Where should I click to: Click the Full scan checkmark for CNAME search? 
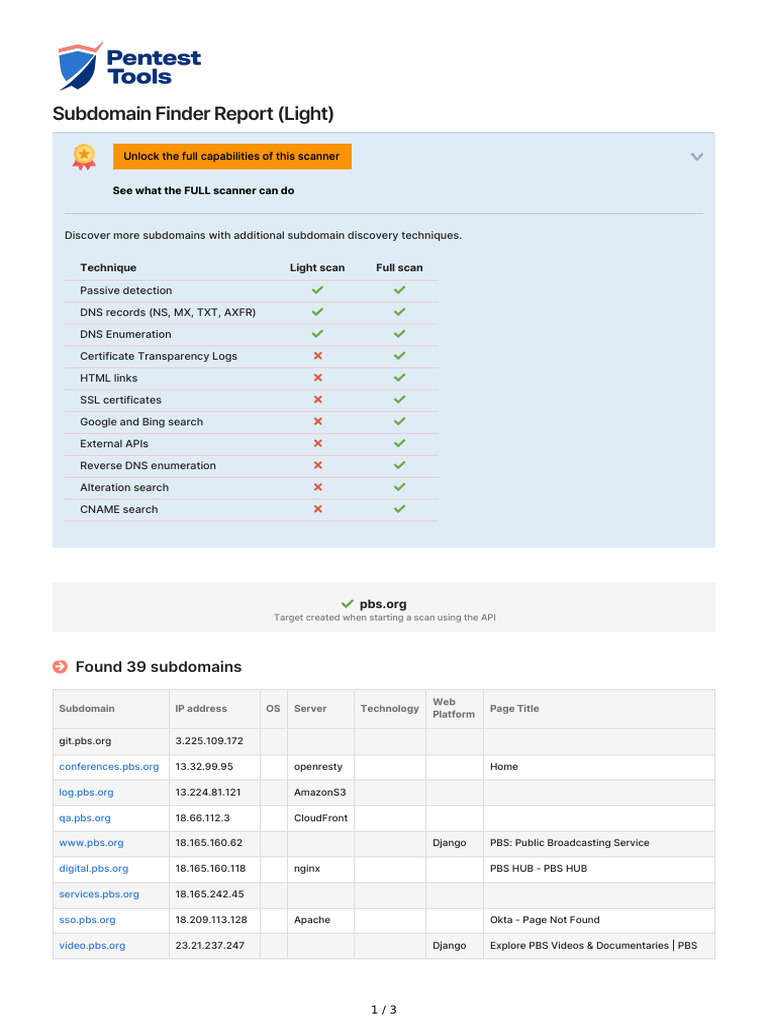coord(399,509)
